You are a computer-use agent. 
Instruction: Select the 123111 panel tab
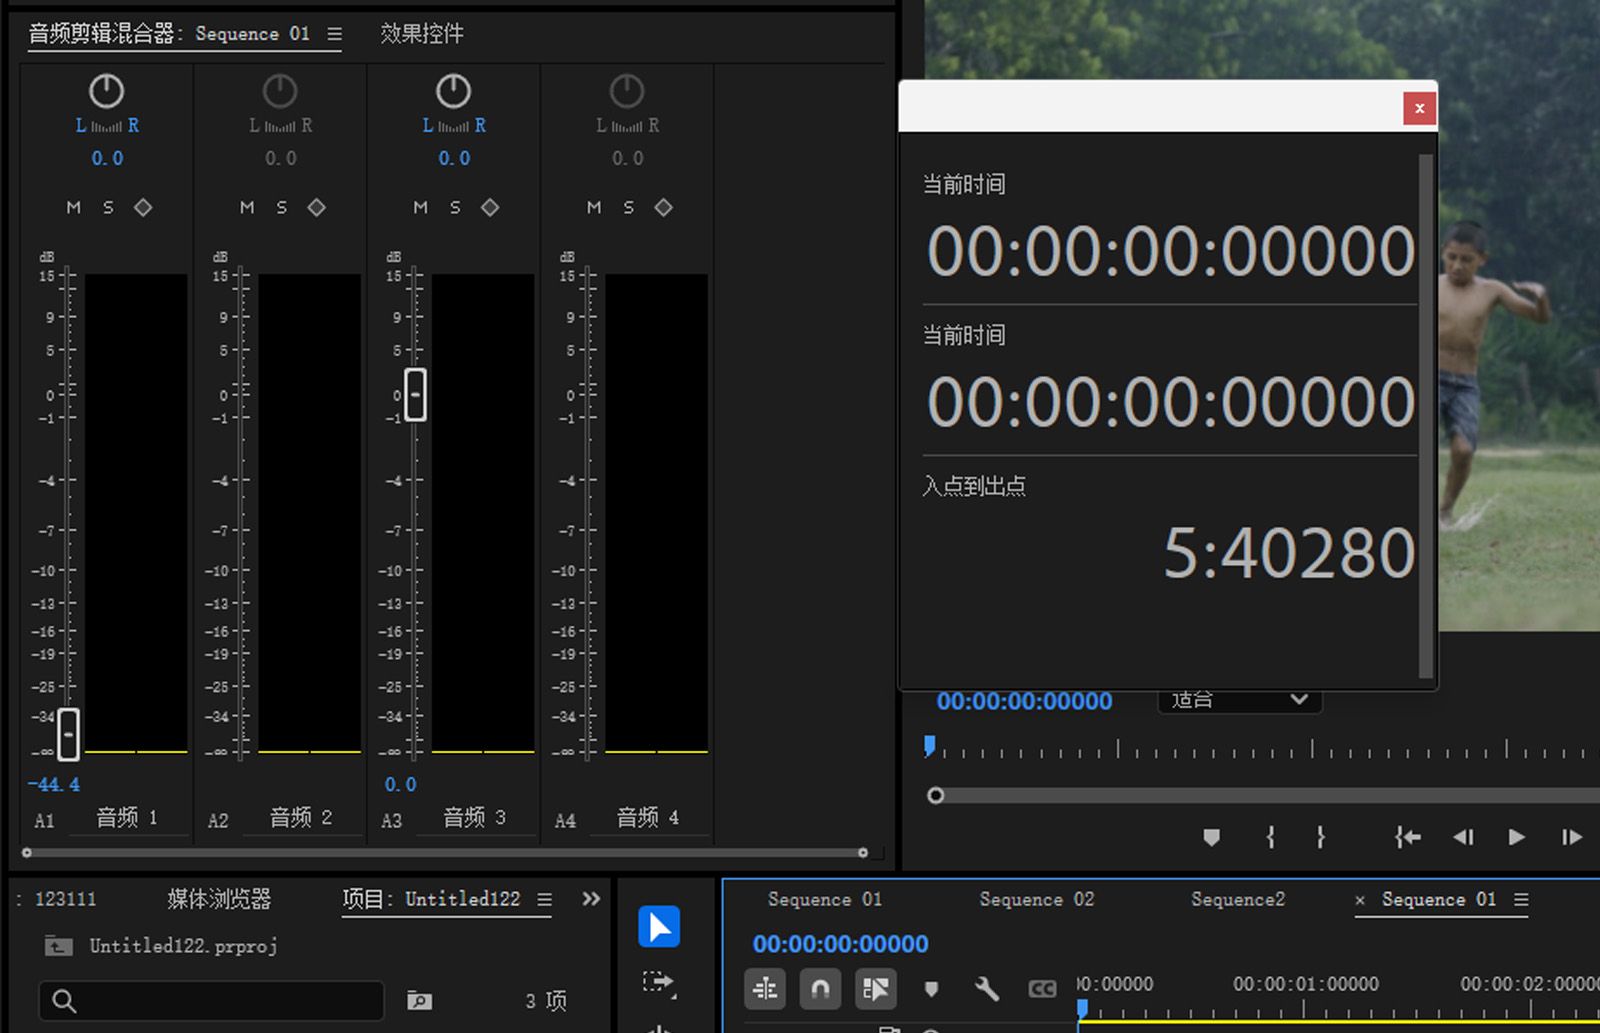pos(66,899)
